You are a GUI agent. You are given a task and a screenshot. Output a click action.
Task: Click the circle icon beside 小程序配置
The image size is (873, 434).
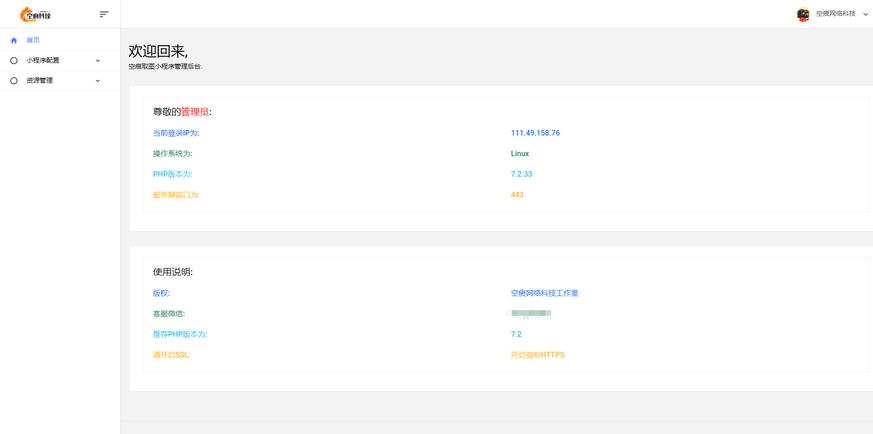coord(14,61)
